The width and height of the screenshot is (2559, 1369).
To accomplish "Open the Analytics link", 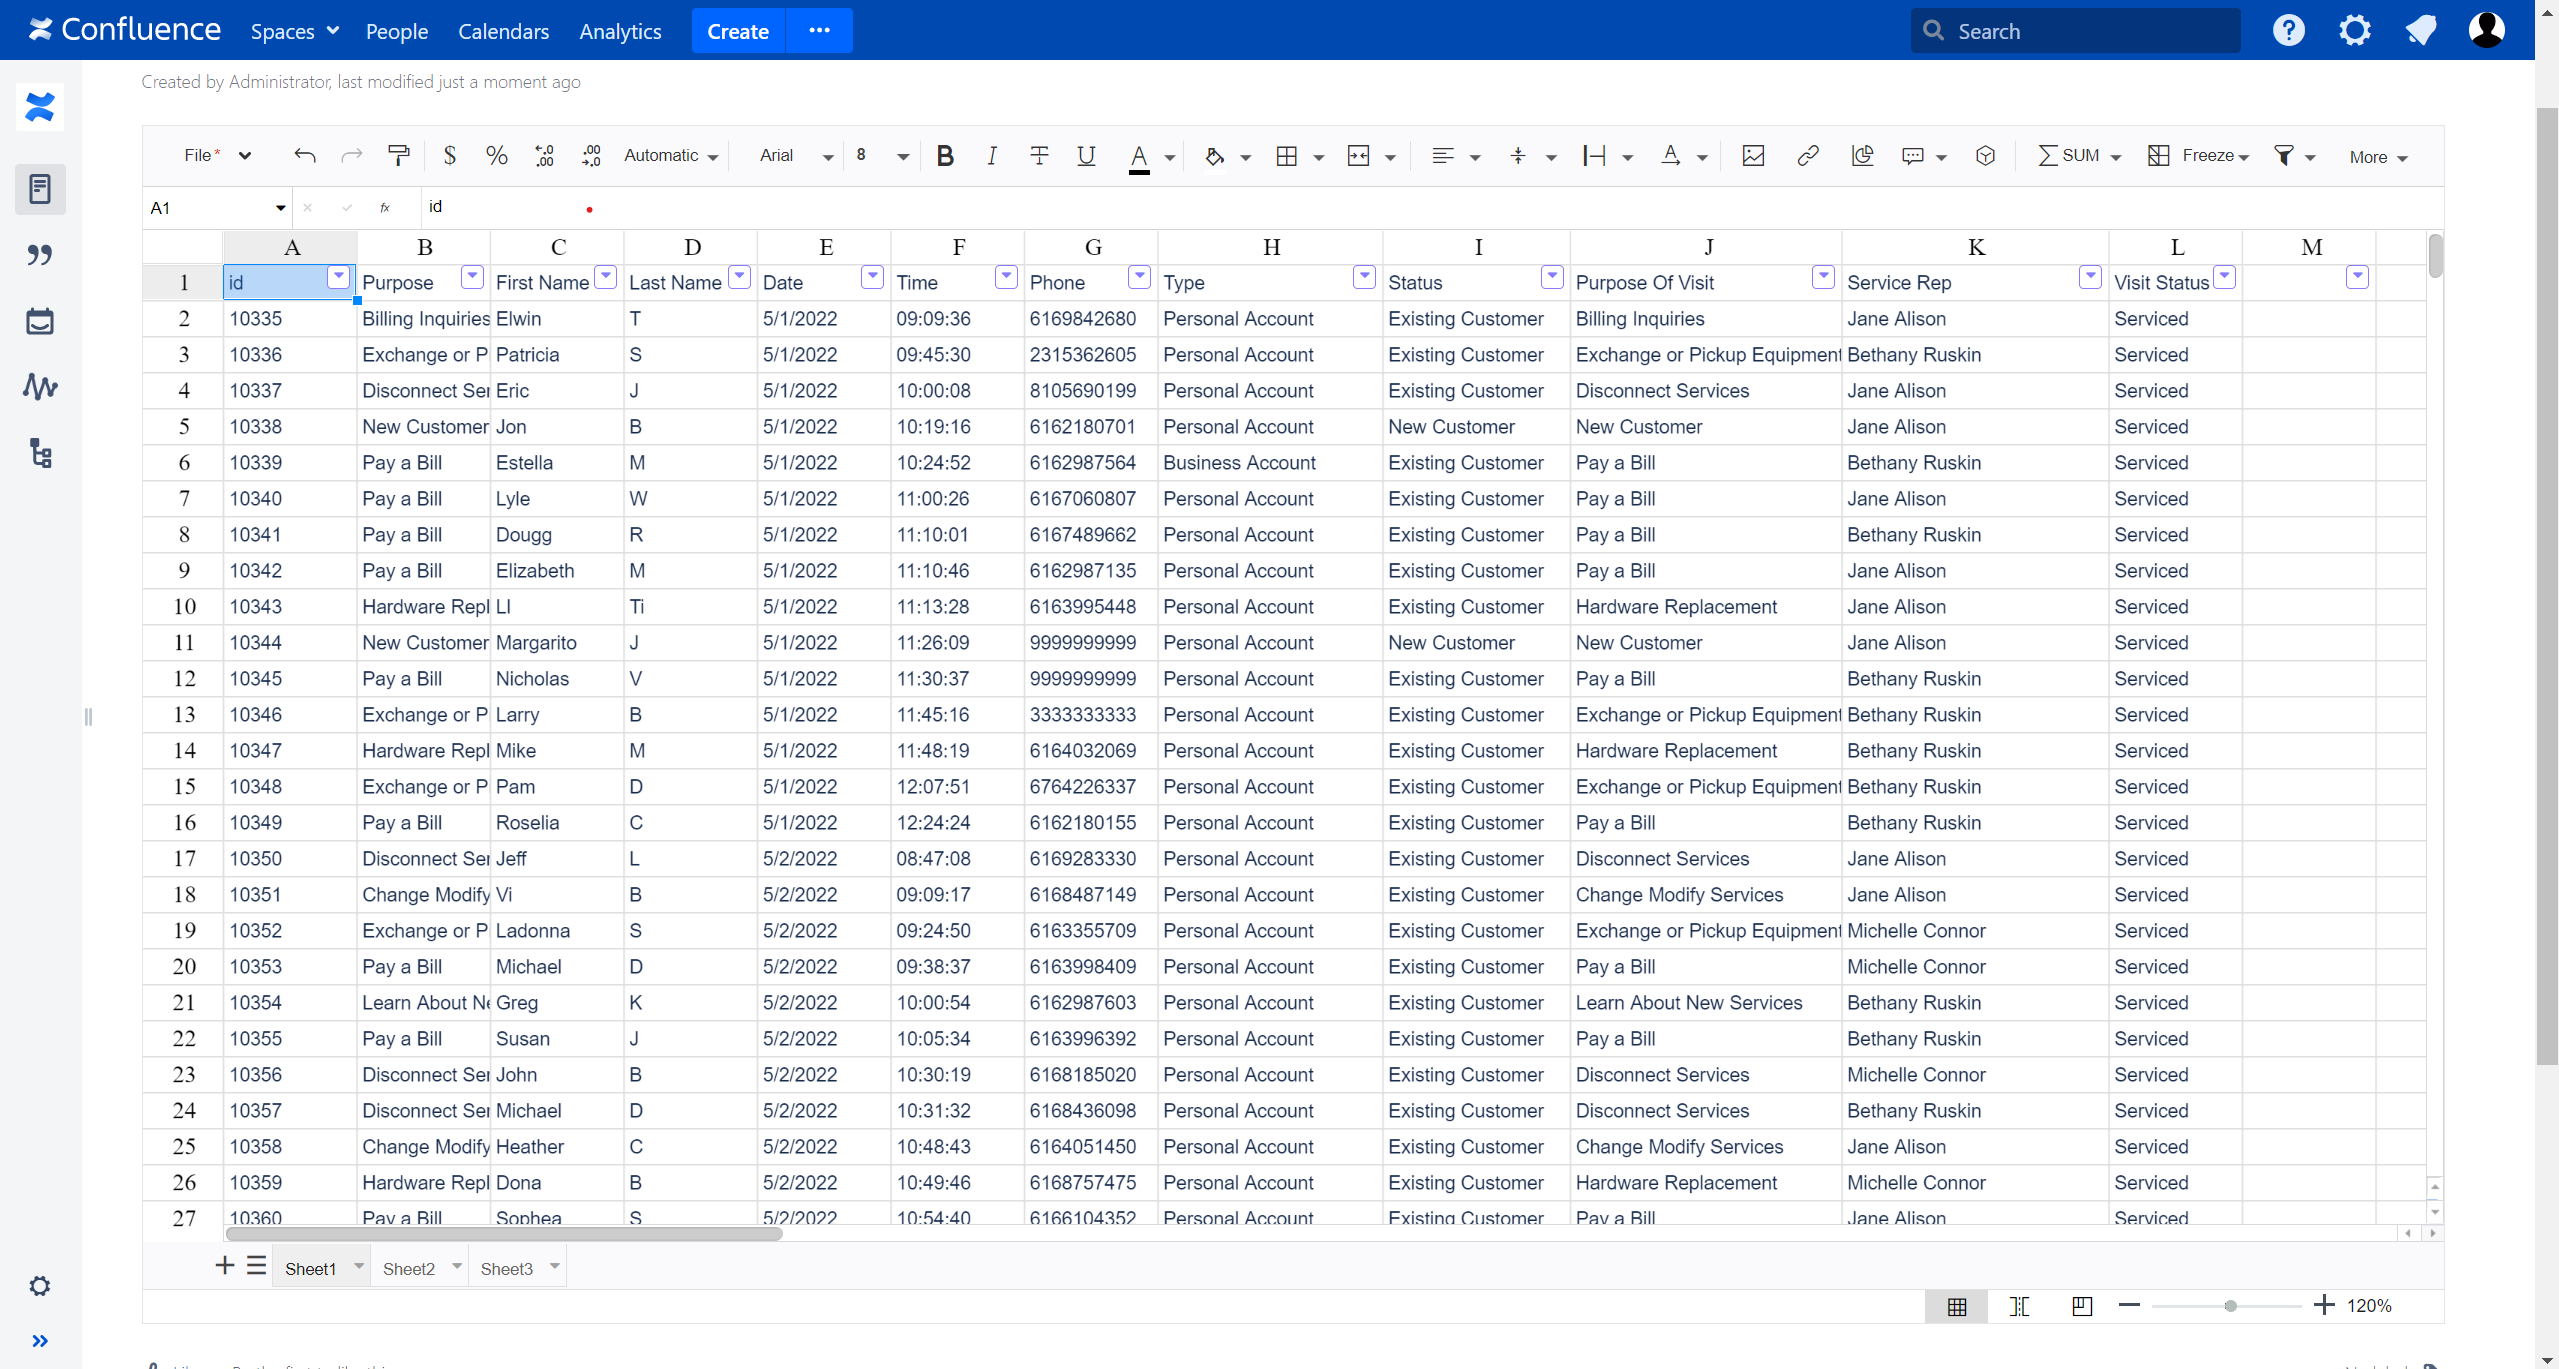I will point(620,31).
